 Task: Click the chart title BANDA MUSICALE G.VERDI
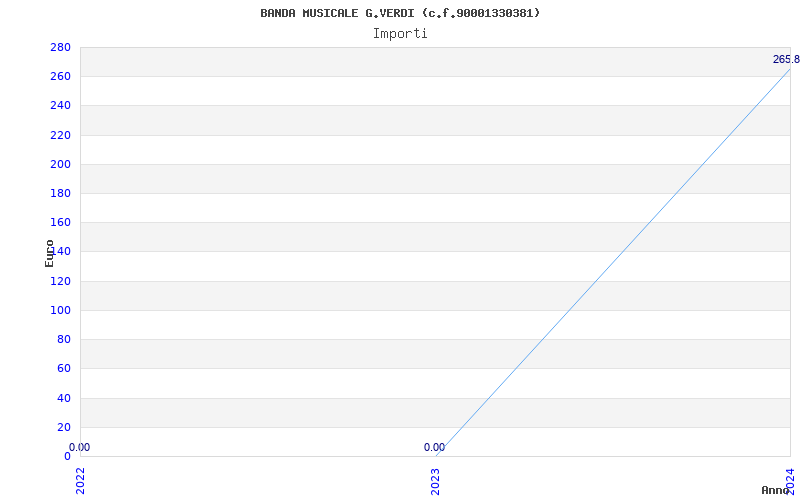(x=400, y=13)
